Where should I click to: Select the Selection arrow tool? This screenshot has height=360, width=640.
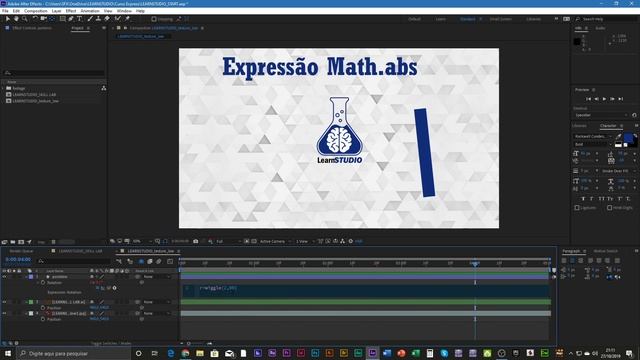[x=8, y=19]
